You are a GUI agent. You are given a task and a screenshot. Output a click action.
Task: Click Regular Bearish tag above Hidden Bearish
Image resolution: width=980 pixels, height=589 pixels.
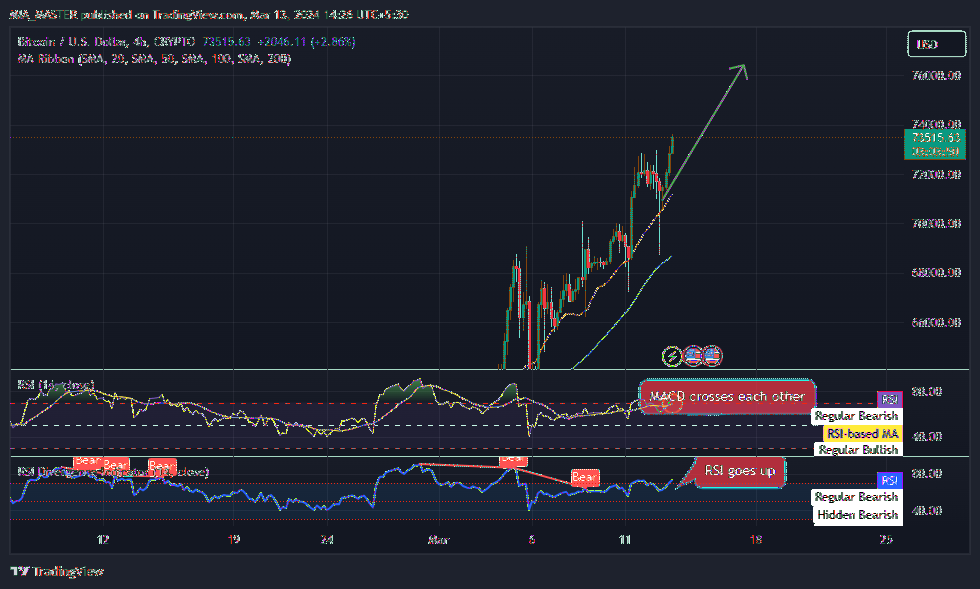[856, 497]
